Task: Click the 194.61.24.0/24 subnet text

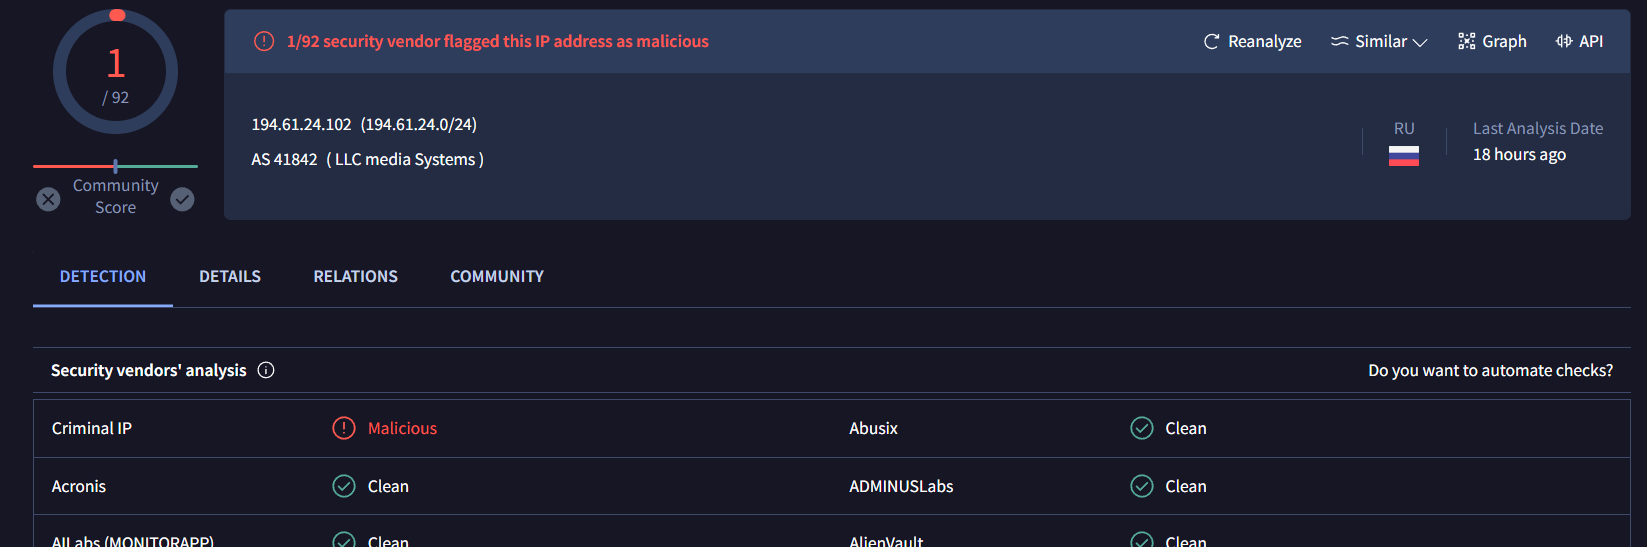Action: [419, 125]
